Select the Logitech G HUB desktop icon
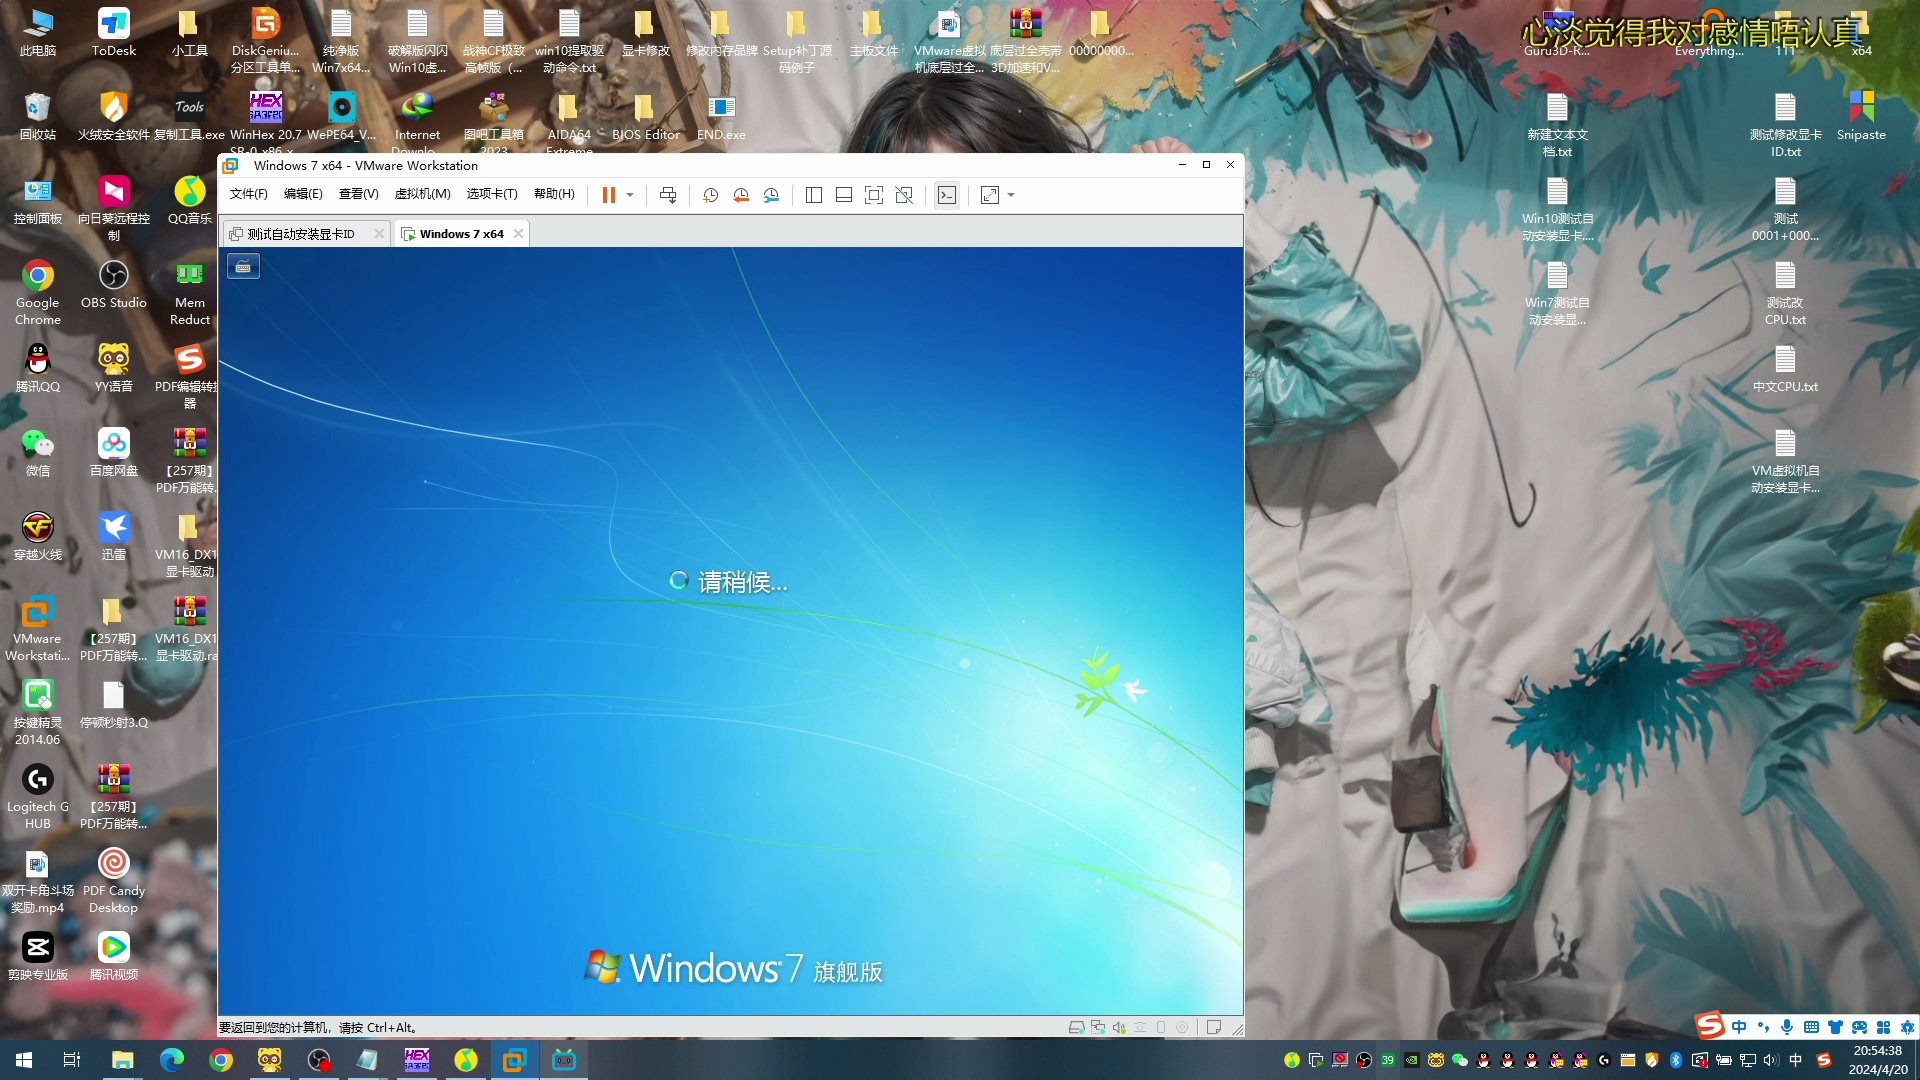Image resolution: width=1920 pixels, height=1080 pixels. point(38,797)
